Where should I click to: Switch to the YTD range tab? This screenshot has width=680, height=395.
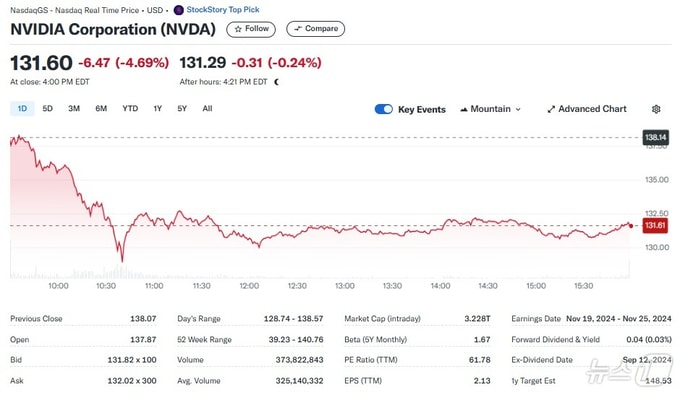pyautogui.click(x=130, y=108)
